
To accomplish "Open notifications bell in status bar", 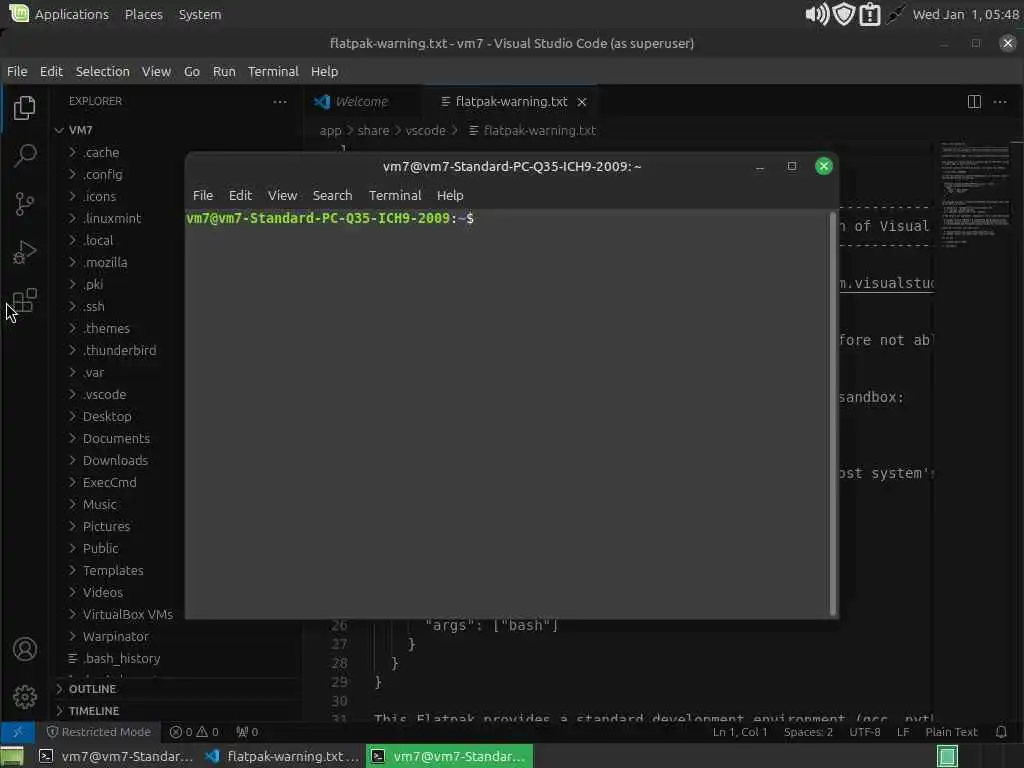I will (1000, 731).
